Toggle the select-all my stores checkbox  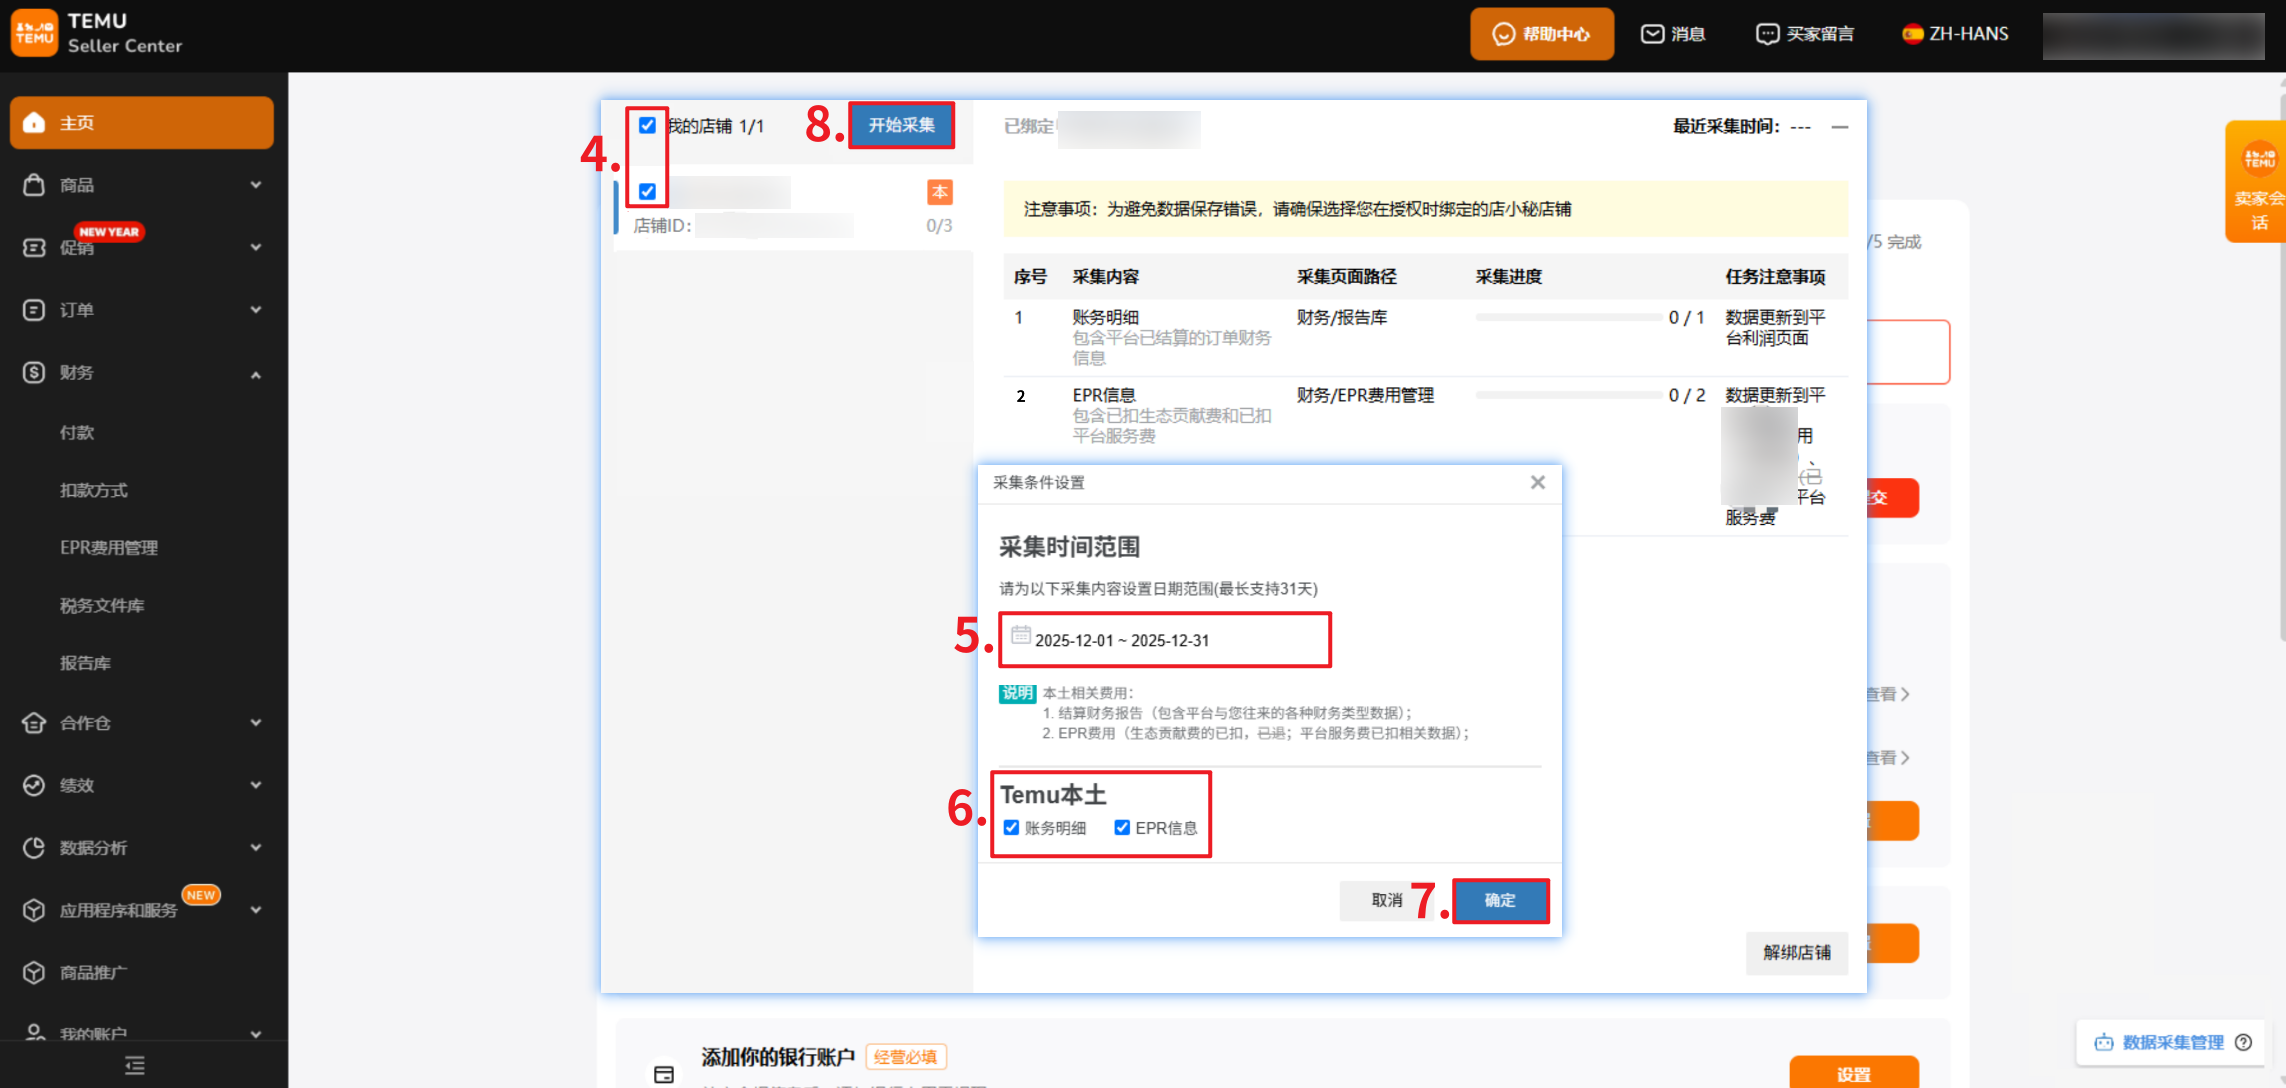pyautogui.click(x=647, y=126)
